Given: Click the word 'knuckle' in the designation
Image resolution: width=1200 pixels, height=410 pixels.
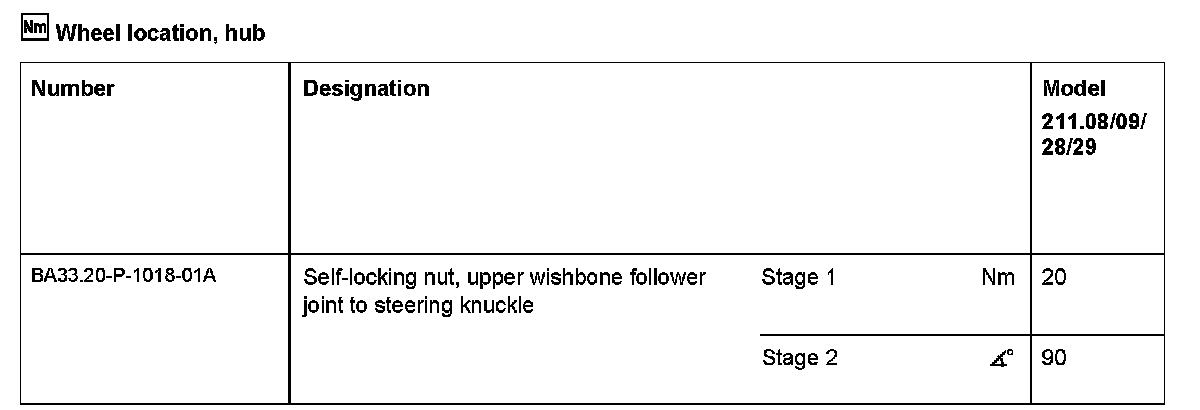Looking at the screenshot, I should pyautogui.click(x=498, y=305).
